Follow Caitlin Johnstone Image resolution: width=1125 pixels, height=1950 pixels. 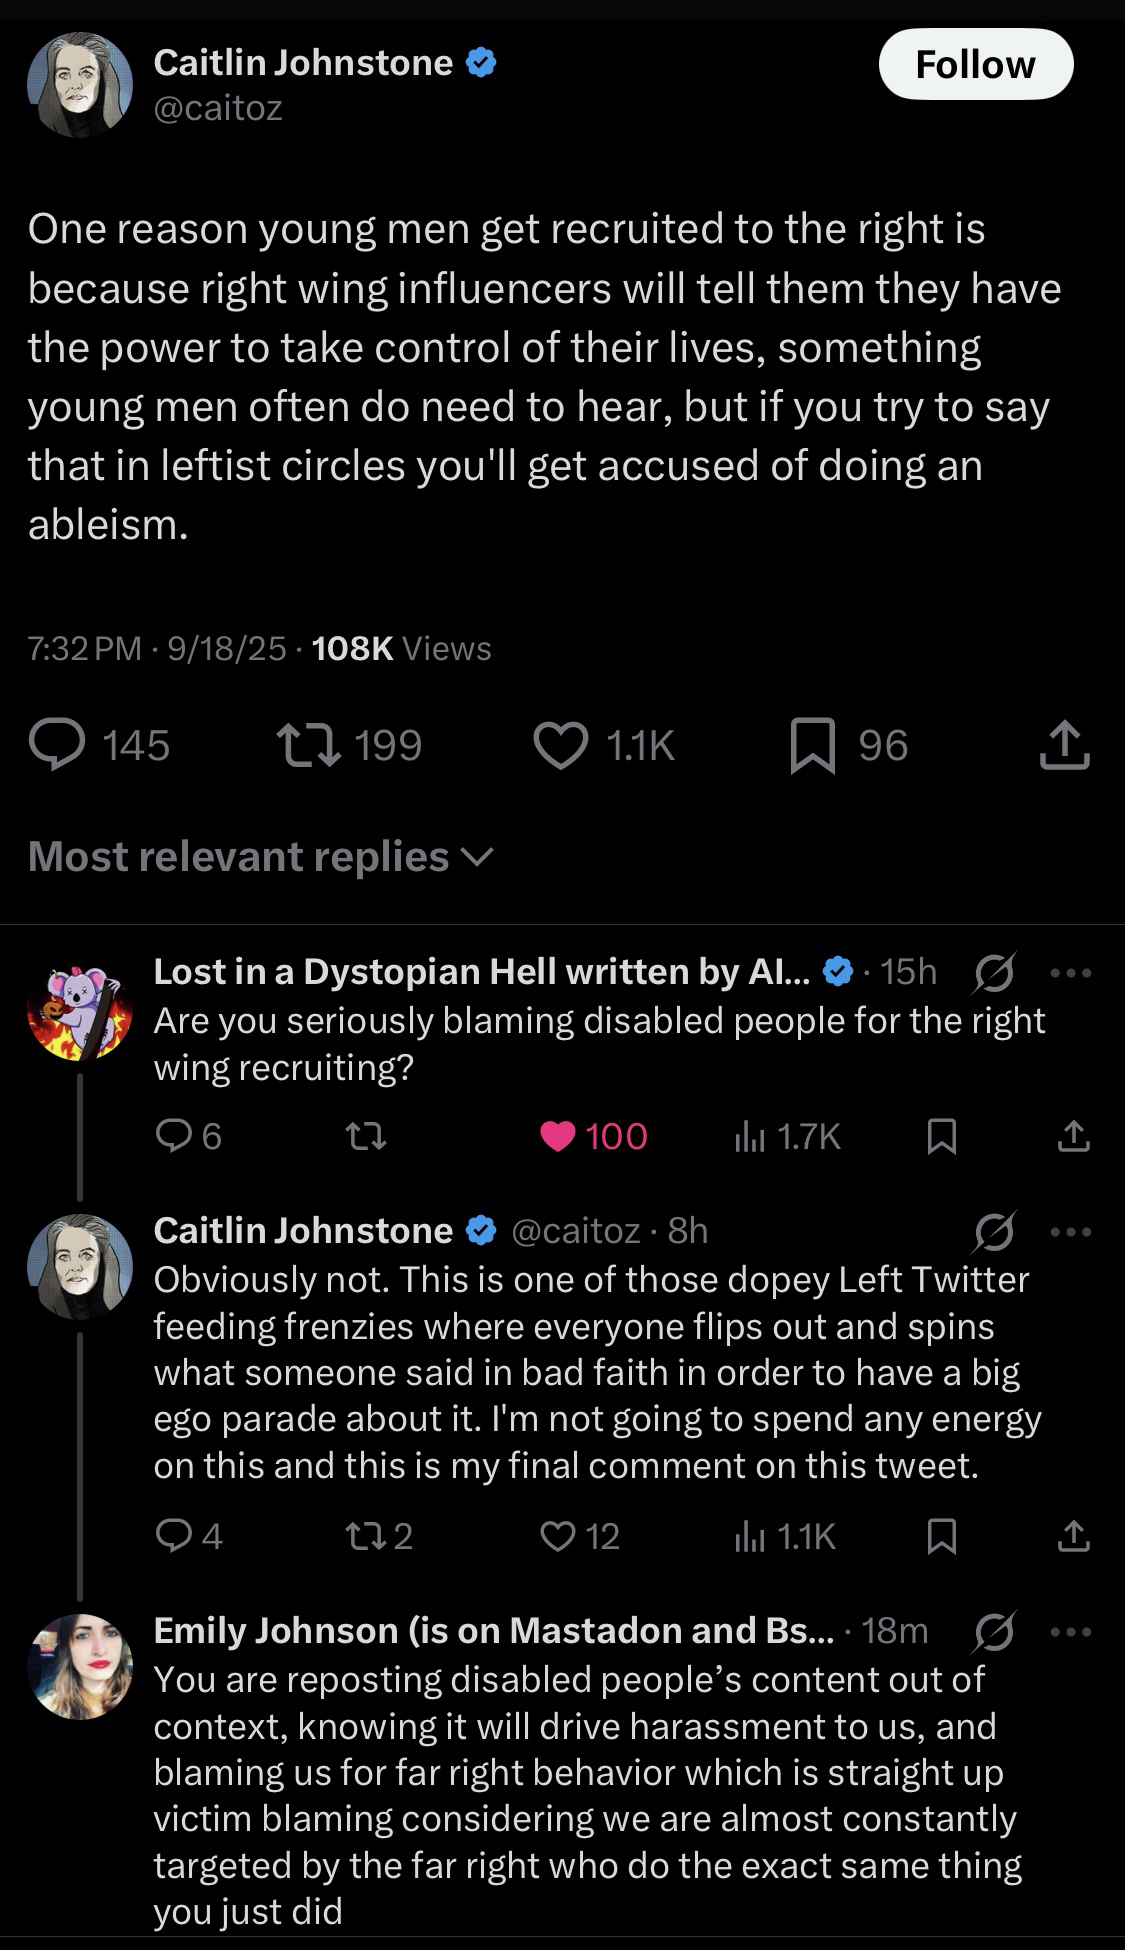(x=975, y=65)
